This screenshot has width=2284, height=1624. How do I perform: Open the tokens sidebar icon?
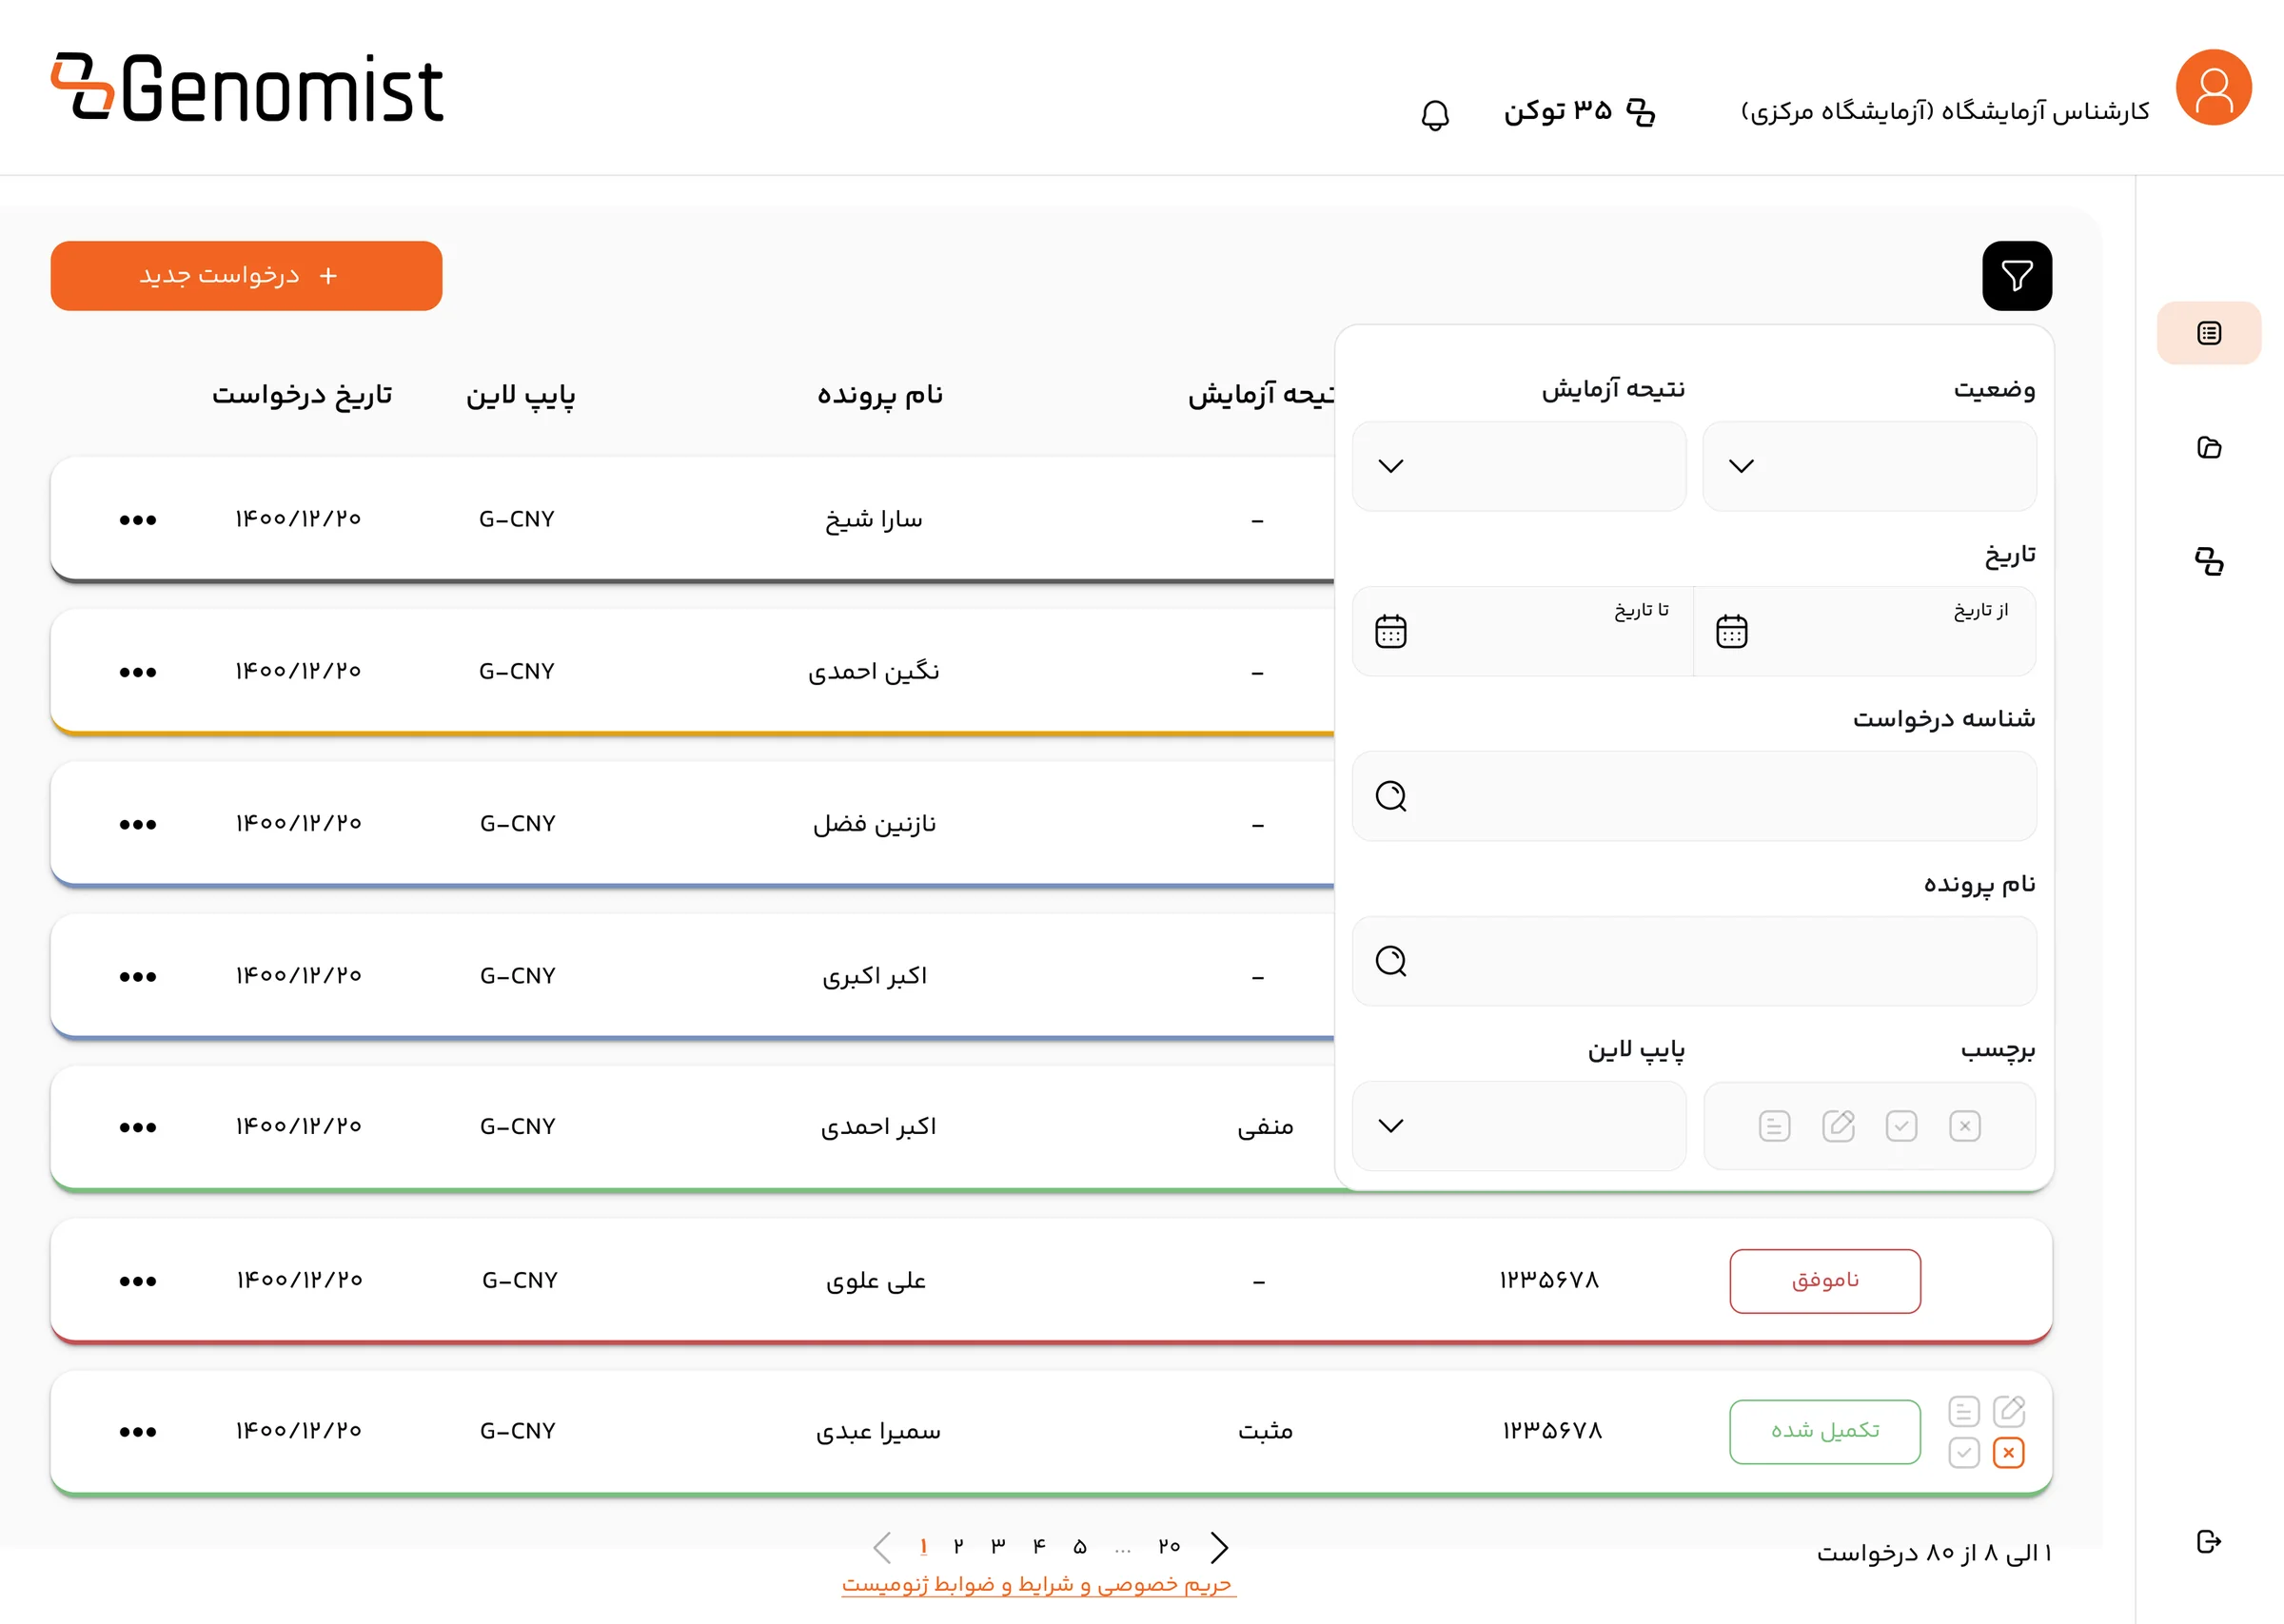pyautogui.click(x=2208, y=561)
